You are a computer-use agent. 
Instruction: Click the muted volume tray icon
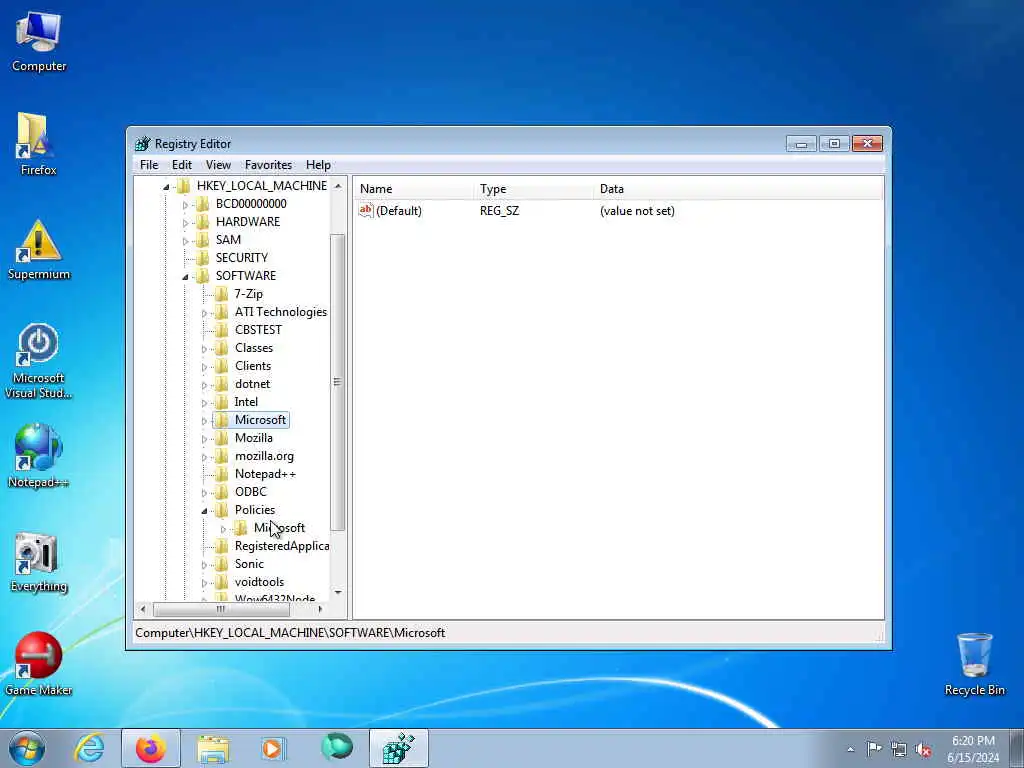[923, 749]
